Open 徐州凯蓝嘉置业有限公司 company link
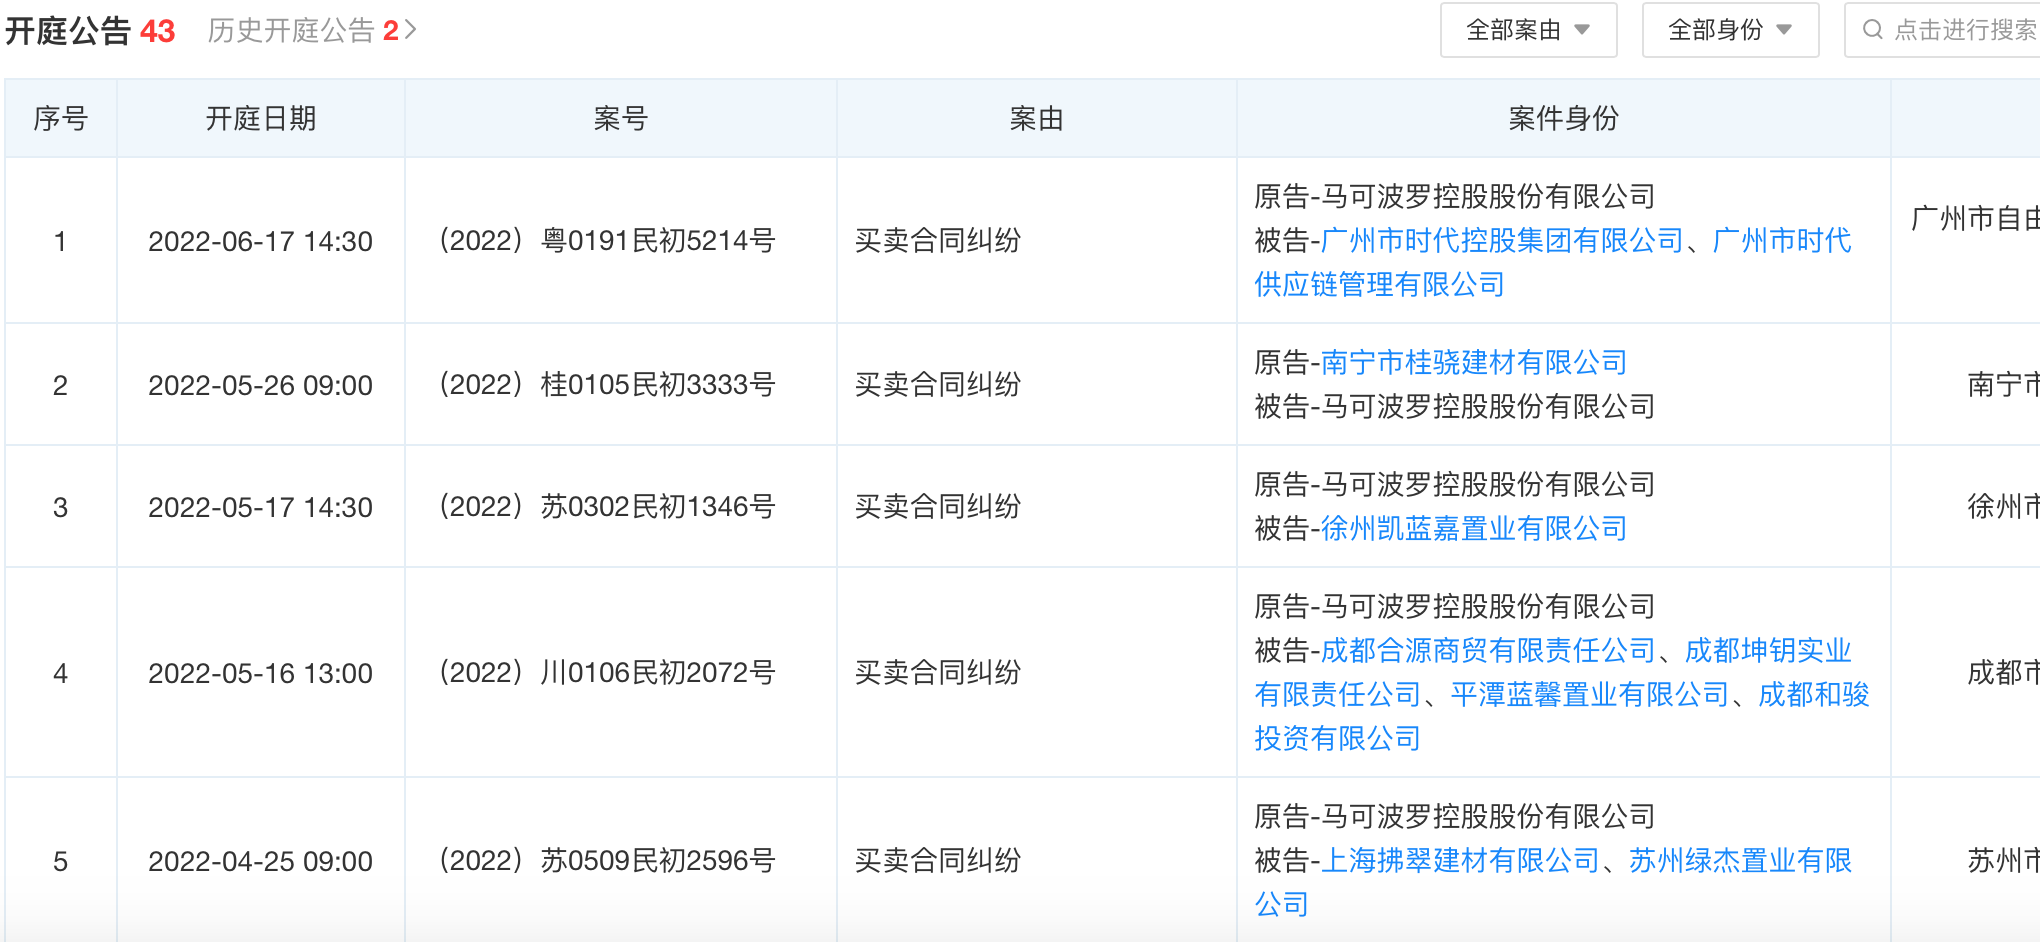The height and width of the screenshot is (942, 2040). [1473, 529]
